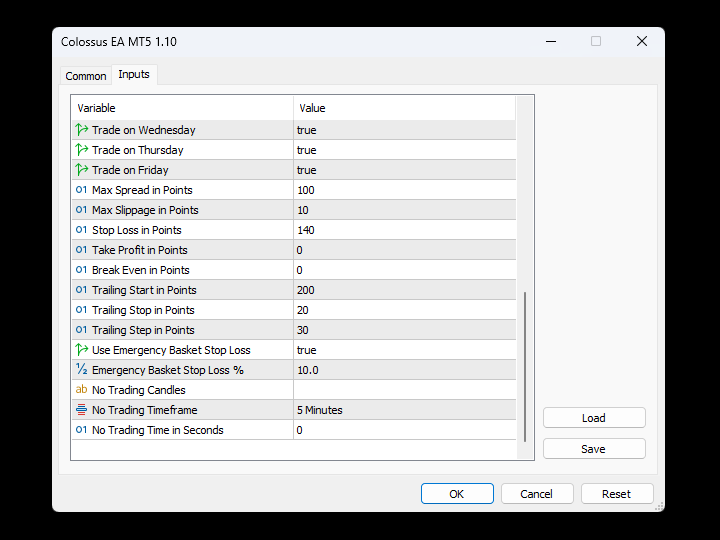Toggle the Trade on Thursday true value

point(405,150)
